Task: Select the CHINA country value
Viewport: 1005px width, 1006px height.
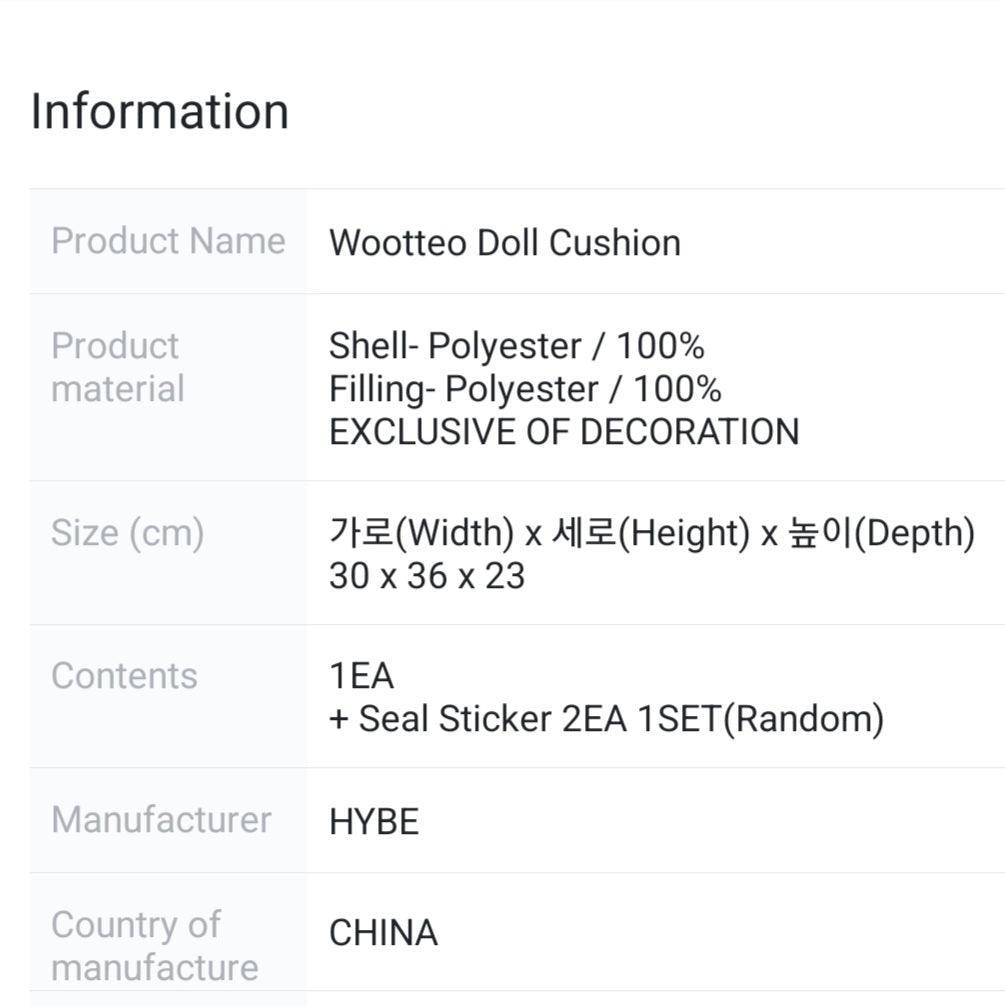Action: tap(383, 933)
